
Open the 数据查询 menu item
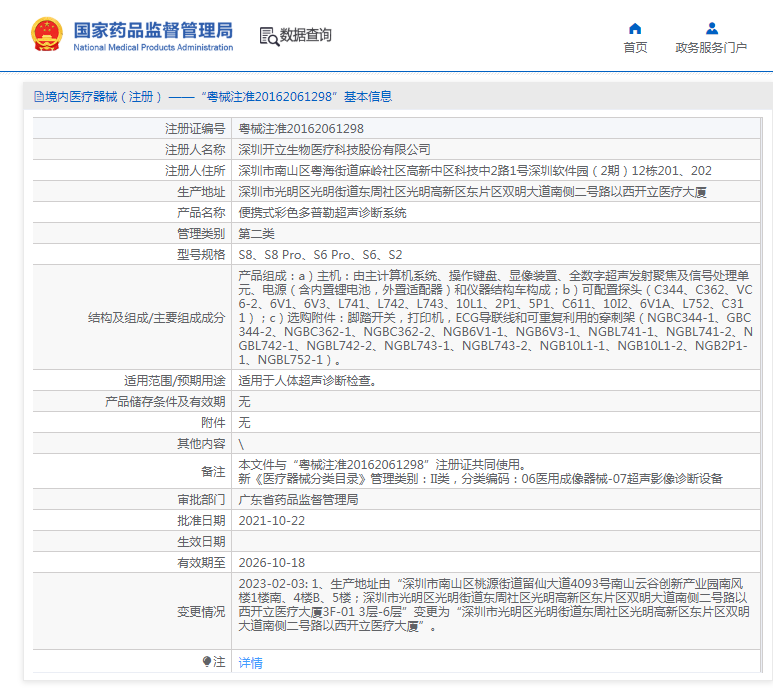(x=305, y=36)
